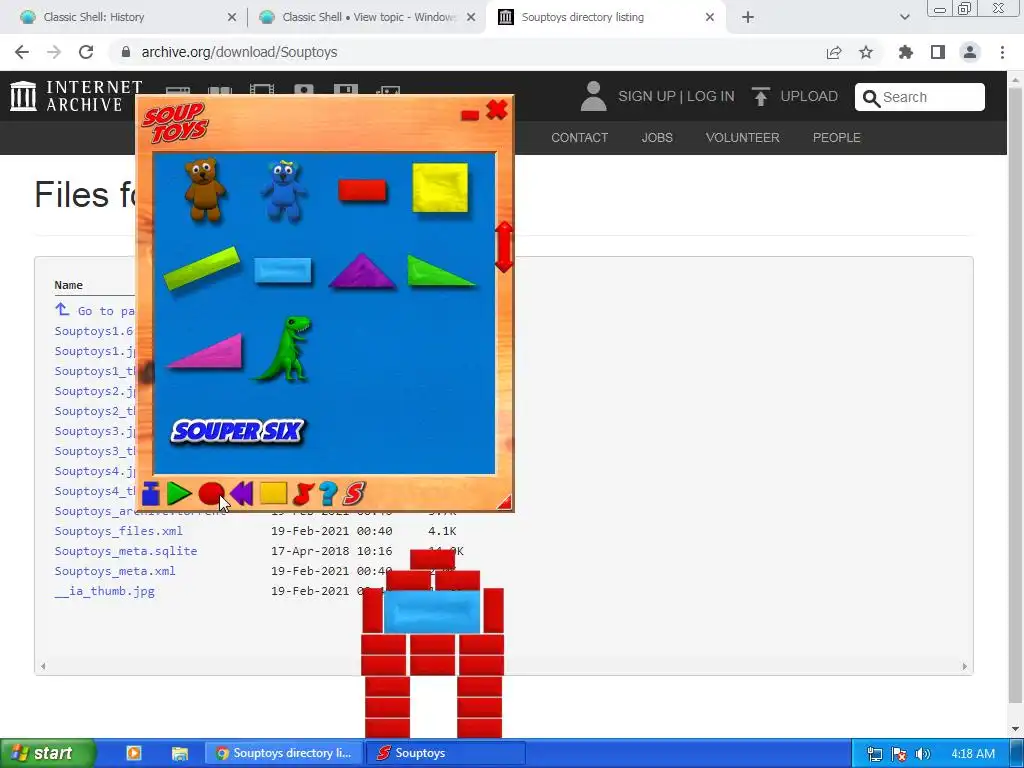Open the __ia_thumb.jpg link
This screenshot has width=1024, height=768.
[x=104, y=591]
